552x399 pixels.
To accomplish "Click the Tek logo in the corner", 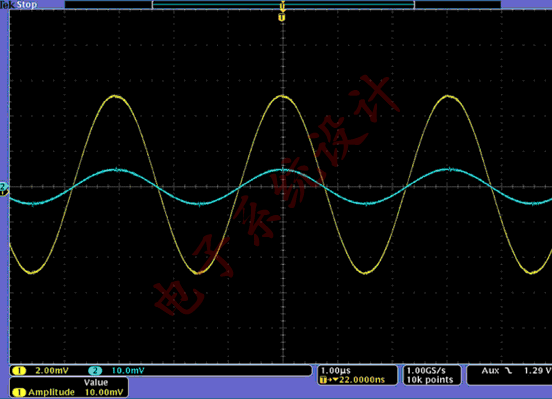I will click(7, 5).
